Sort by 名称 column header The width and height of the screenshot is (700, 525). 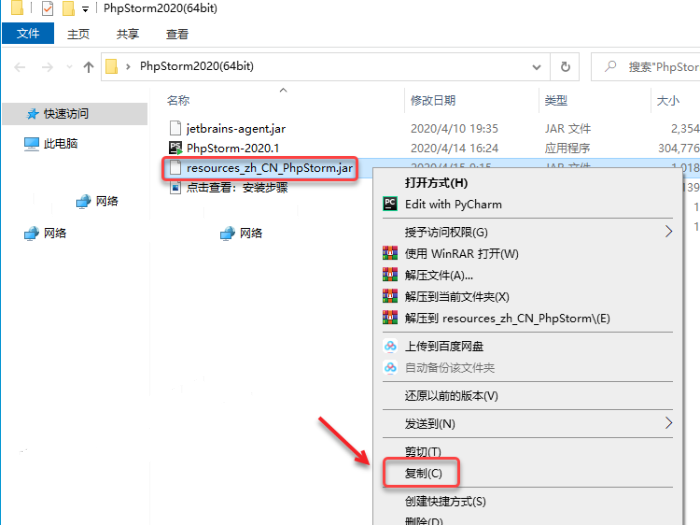tap(179, 100)
